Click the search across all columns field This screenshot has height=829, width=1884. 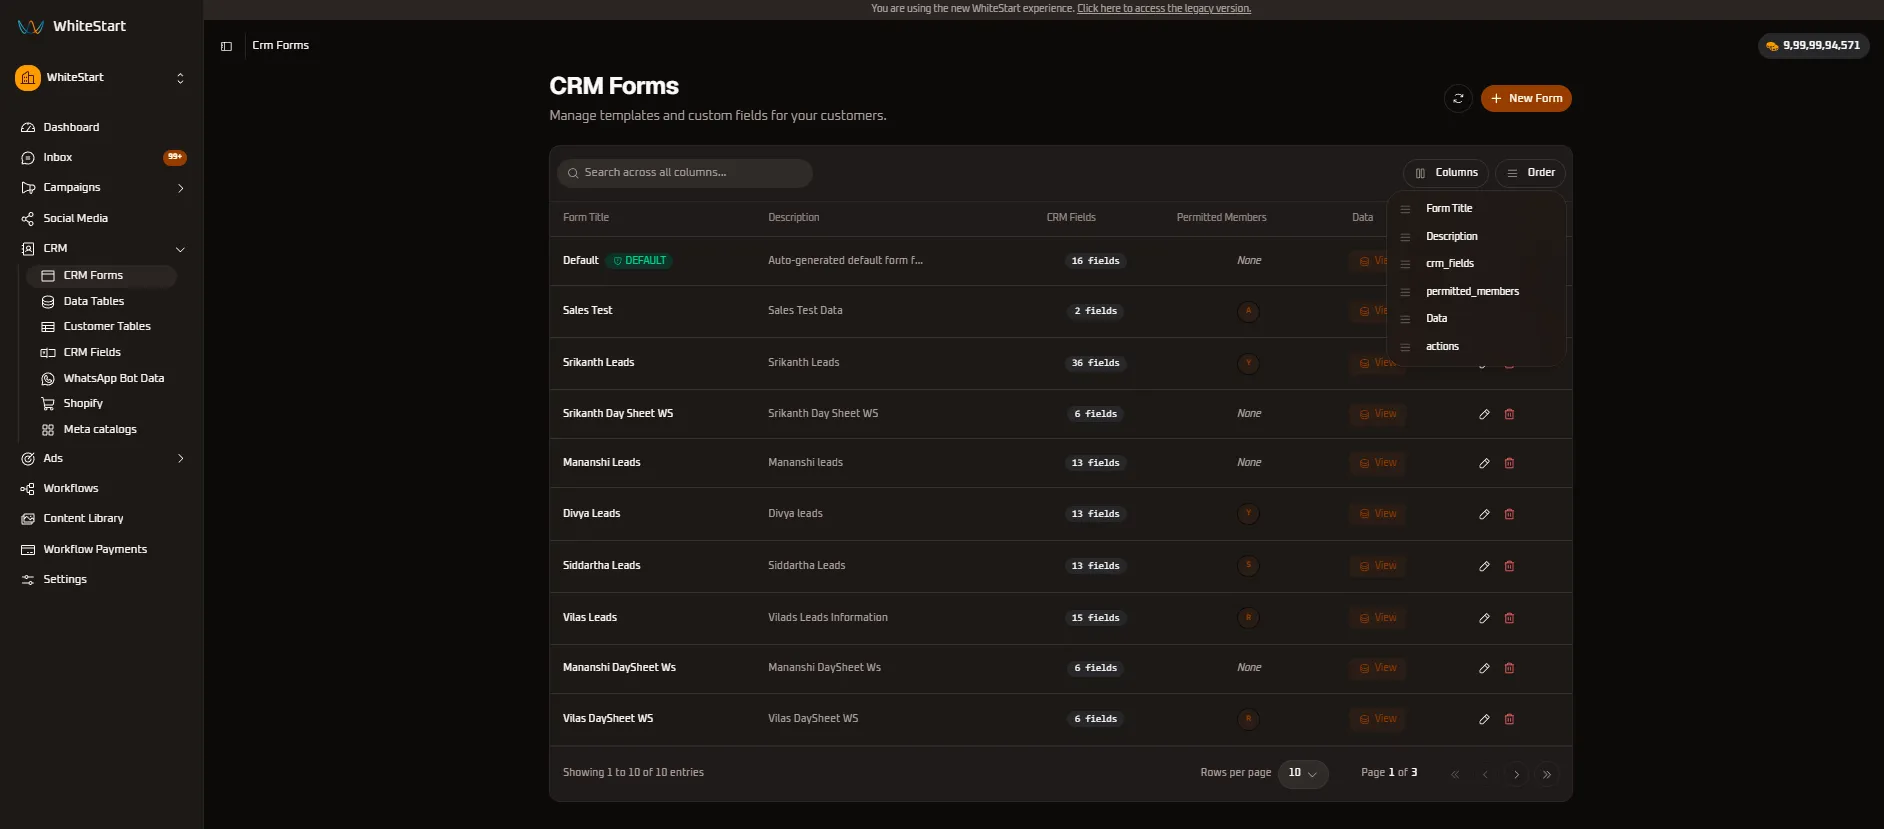point(685,173)
